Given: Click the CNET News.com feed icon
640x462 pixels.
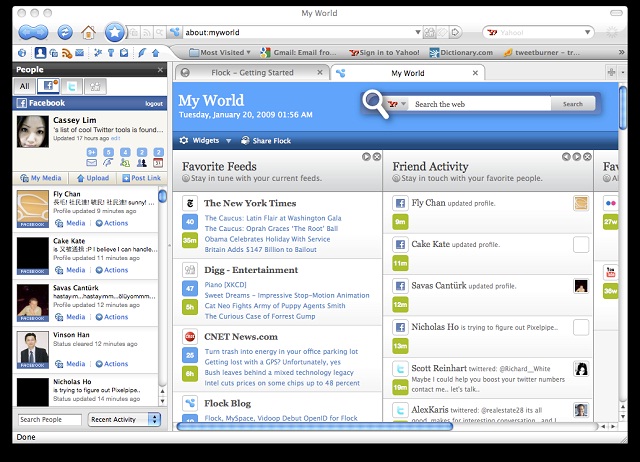Looking at the screenshot, I should click(190, 336).
